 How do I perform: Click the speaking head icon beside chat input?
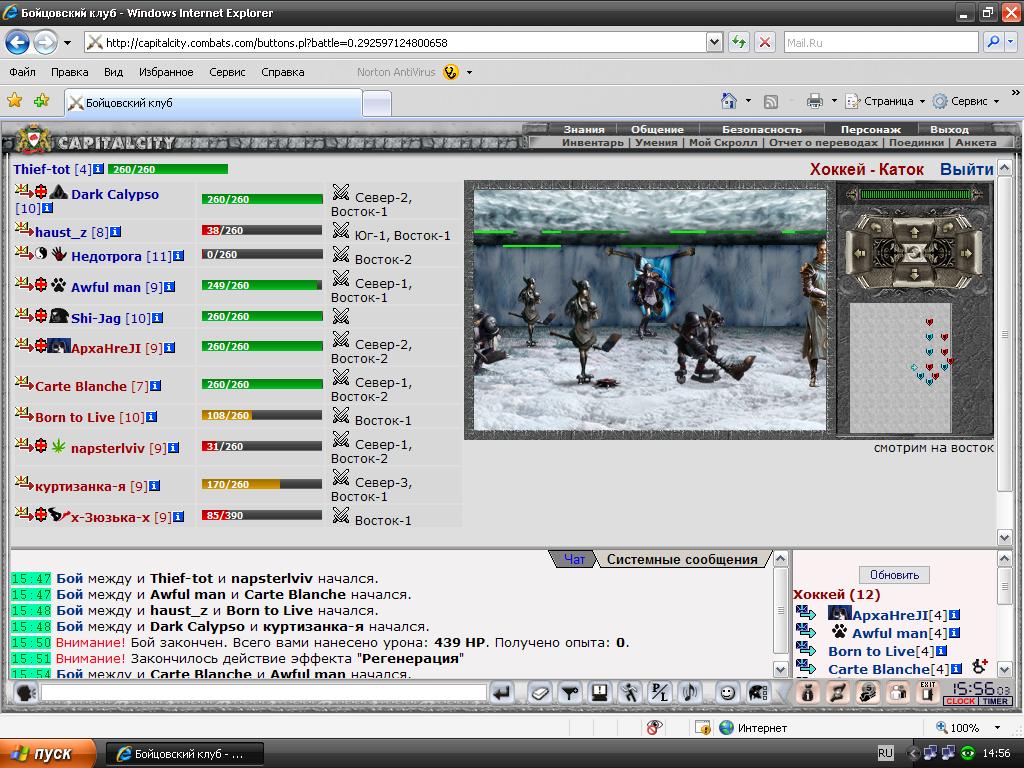click(x=25, y=693)
